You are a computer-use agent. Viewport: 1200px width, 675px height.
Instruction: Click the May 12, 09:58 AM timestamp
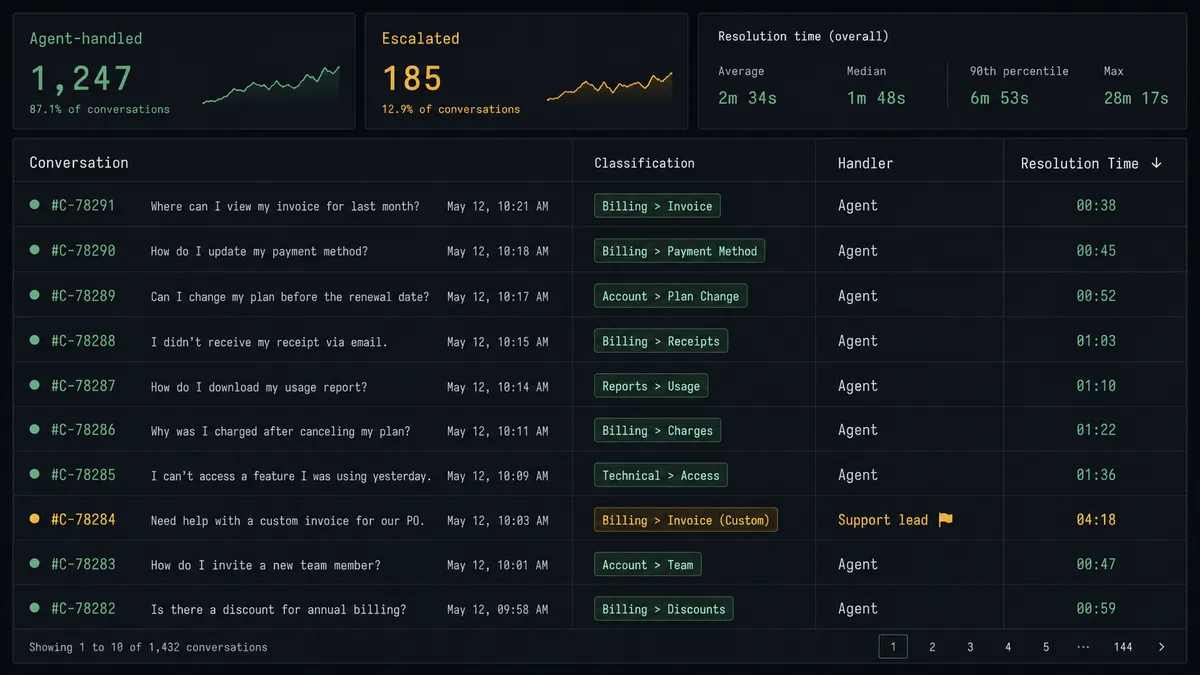pos(497,609)
